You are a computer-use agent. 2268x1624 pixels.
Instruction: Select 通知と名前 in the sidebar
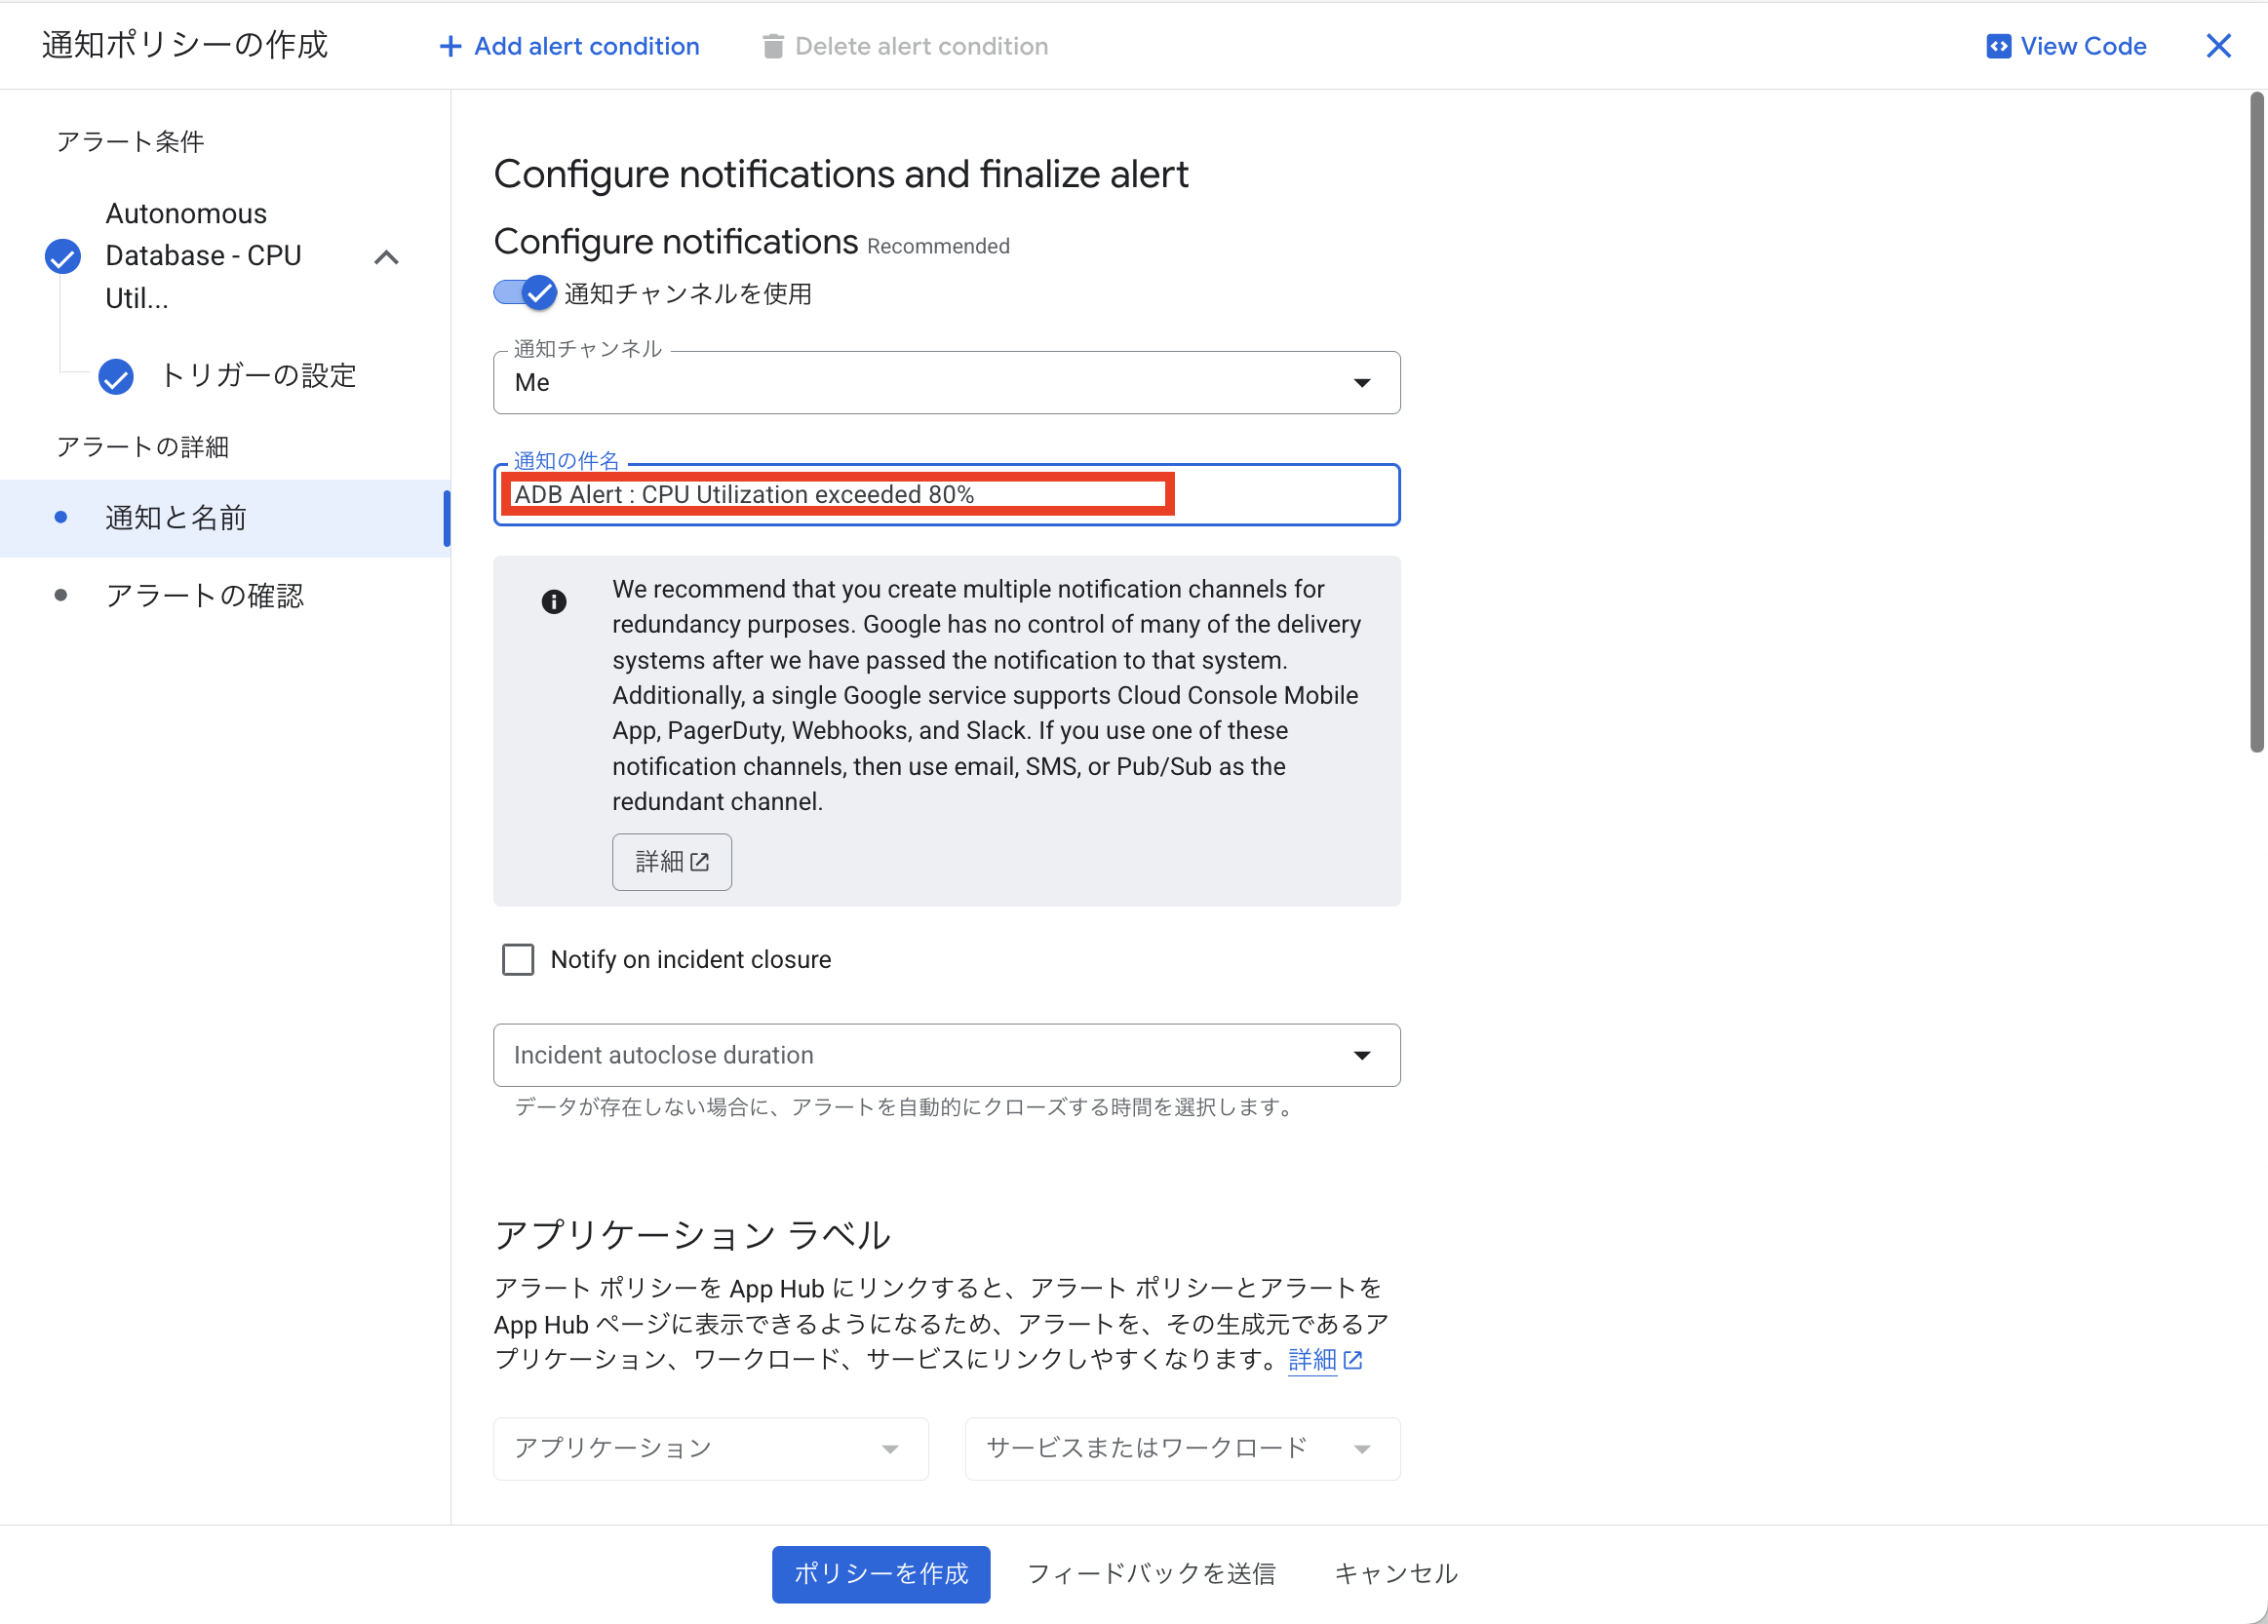(x=175, y=517)
